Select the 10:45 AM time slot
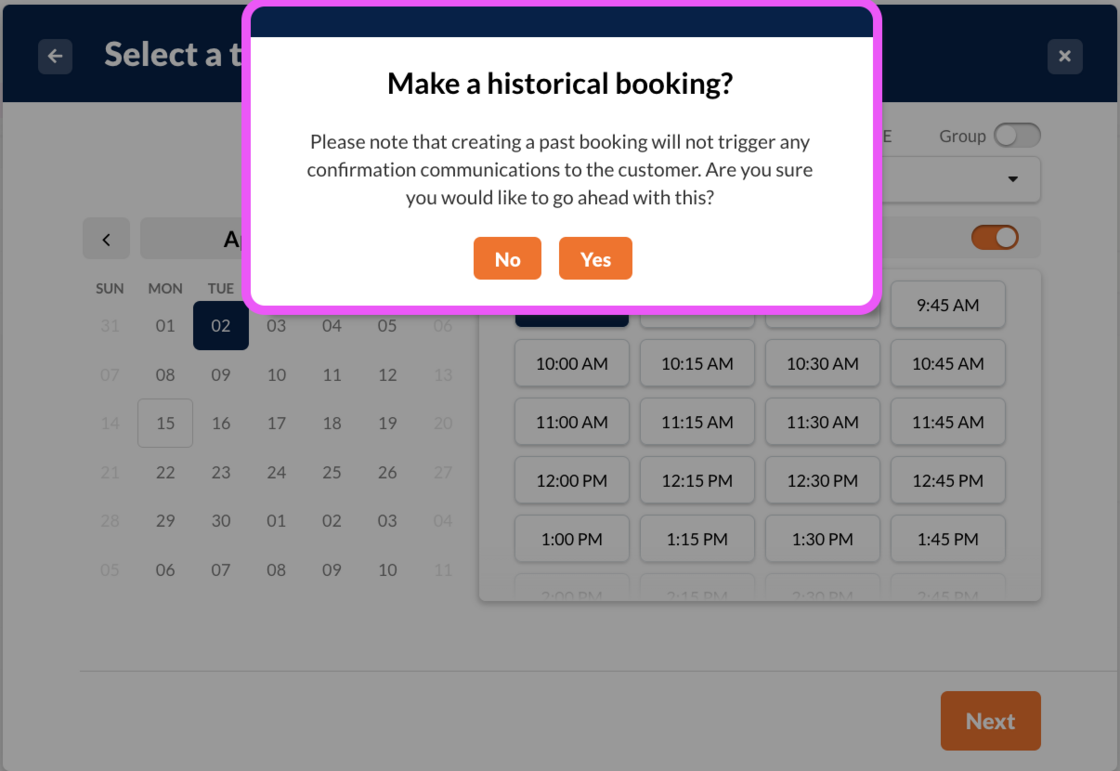 point(947,364)
